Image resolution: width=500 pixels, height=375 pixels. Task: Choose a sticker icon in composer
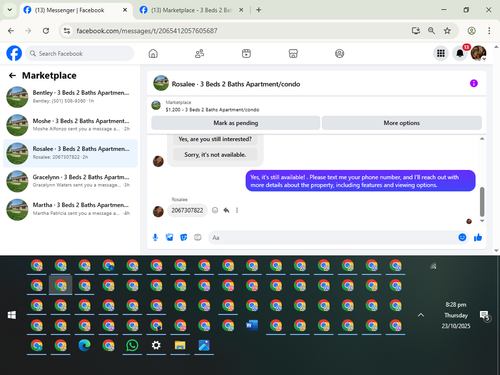pos(184,237)
